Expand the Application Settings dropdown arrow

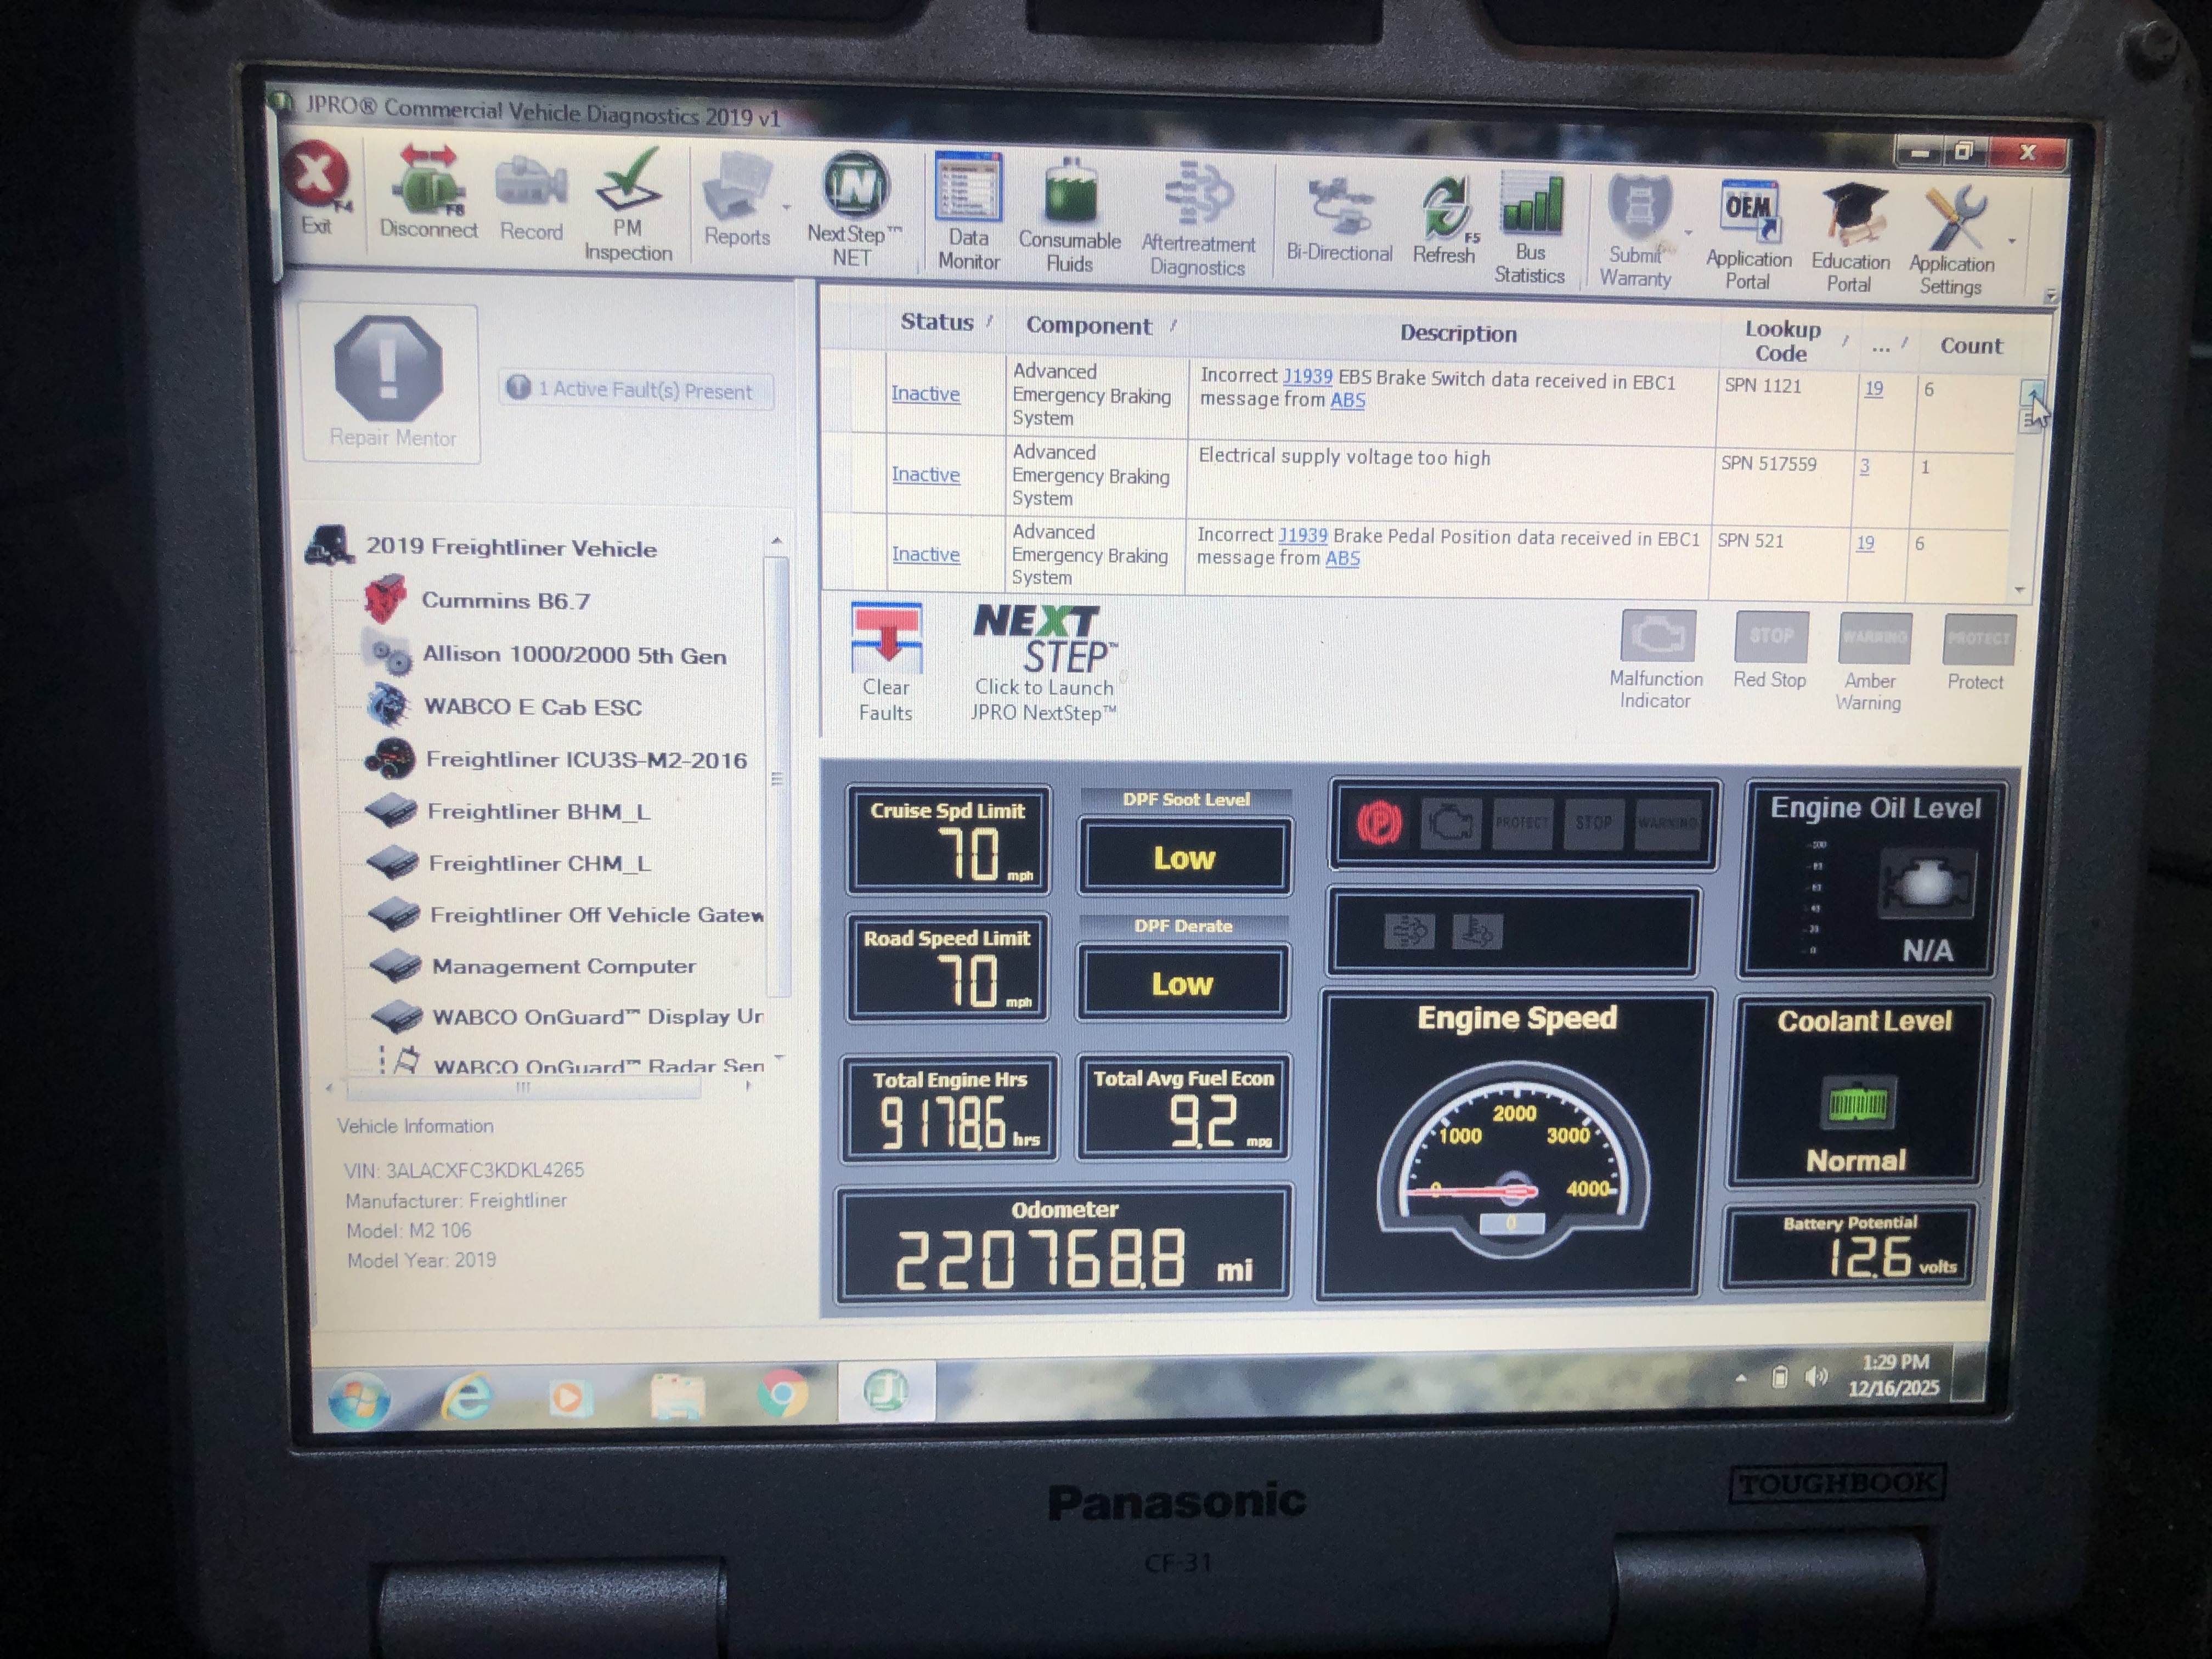[x=2012, y=242]
